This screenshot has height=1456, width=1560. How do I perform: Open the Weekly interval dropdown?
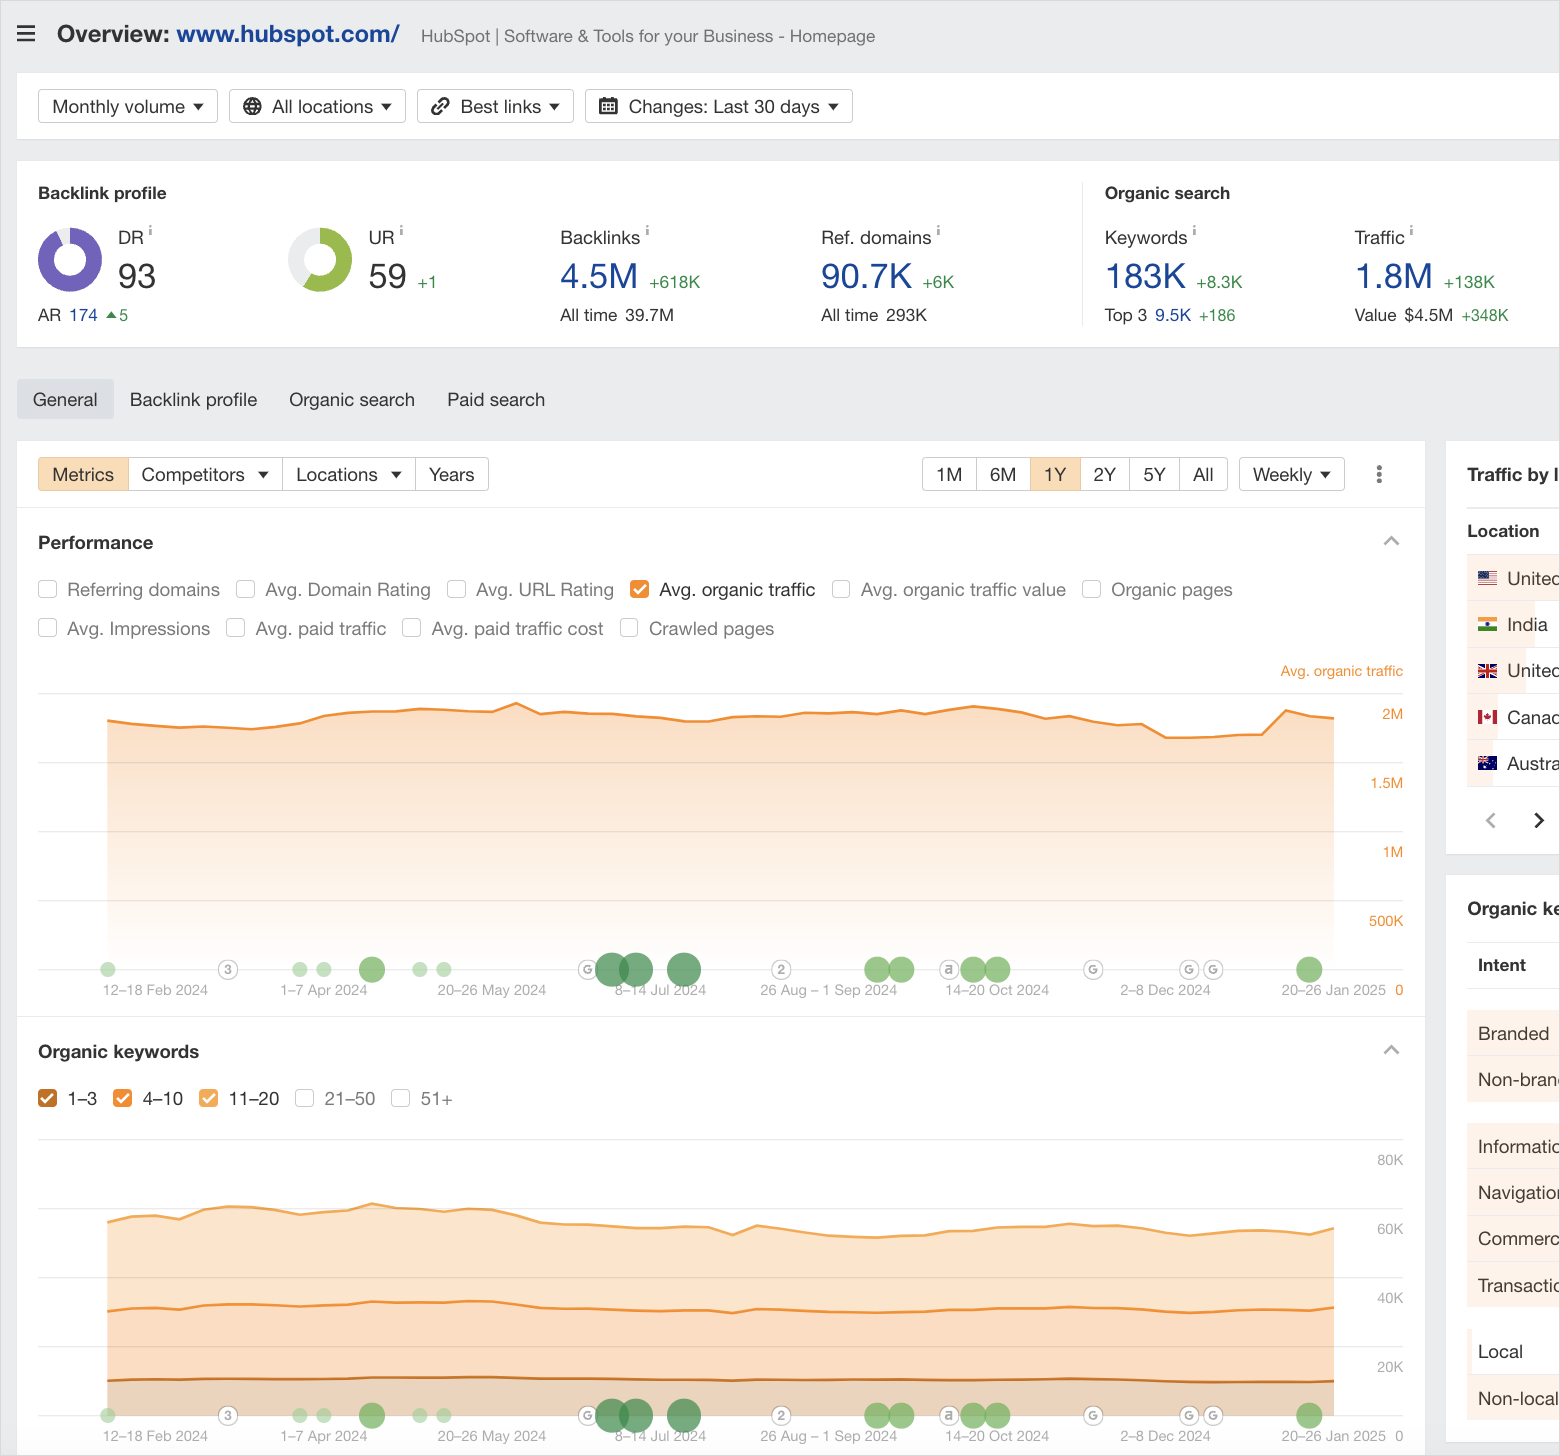[1292, 474]
